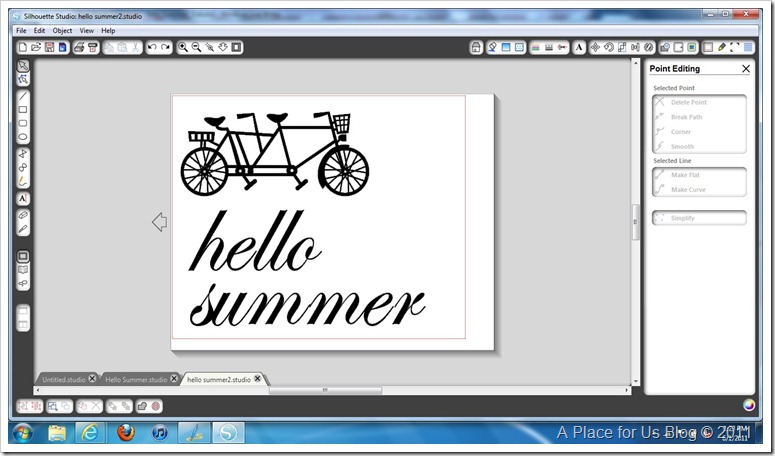Open the Help menu
This screenshot has height=456, width=775.
click(108, 31)
